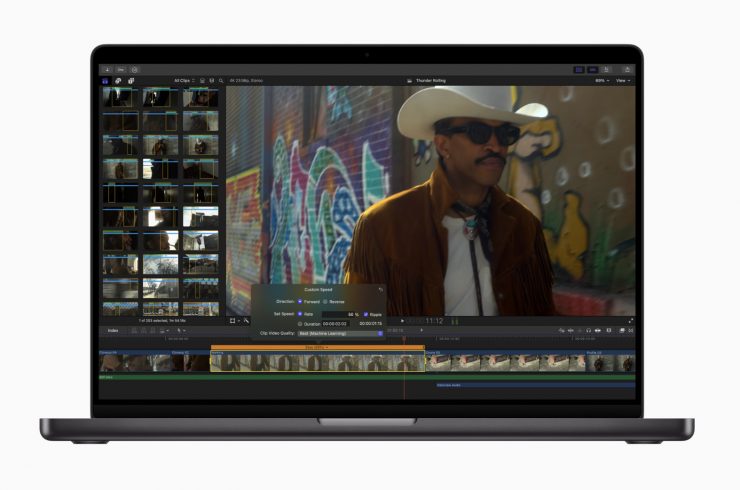Screen dimensions: 740x490
Task: Click the Import Media icon
Action: click(107, 69)
